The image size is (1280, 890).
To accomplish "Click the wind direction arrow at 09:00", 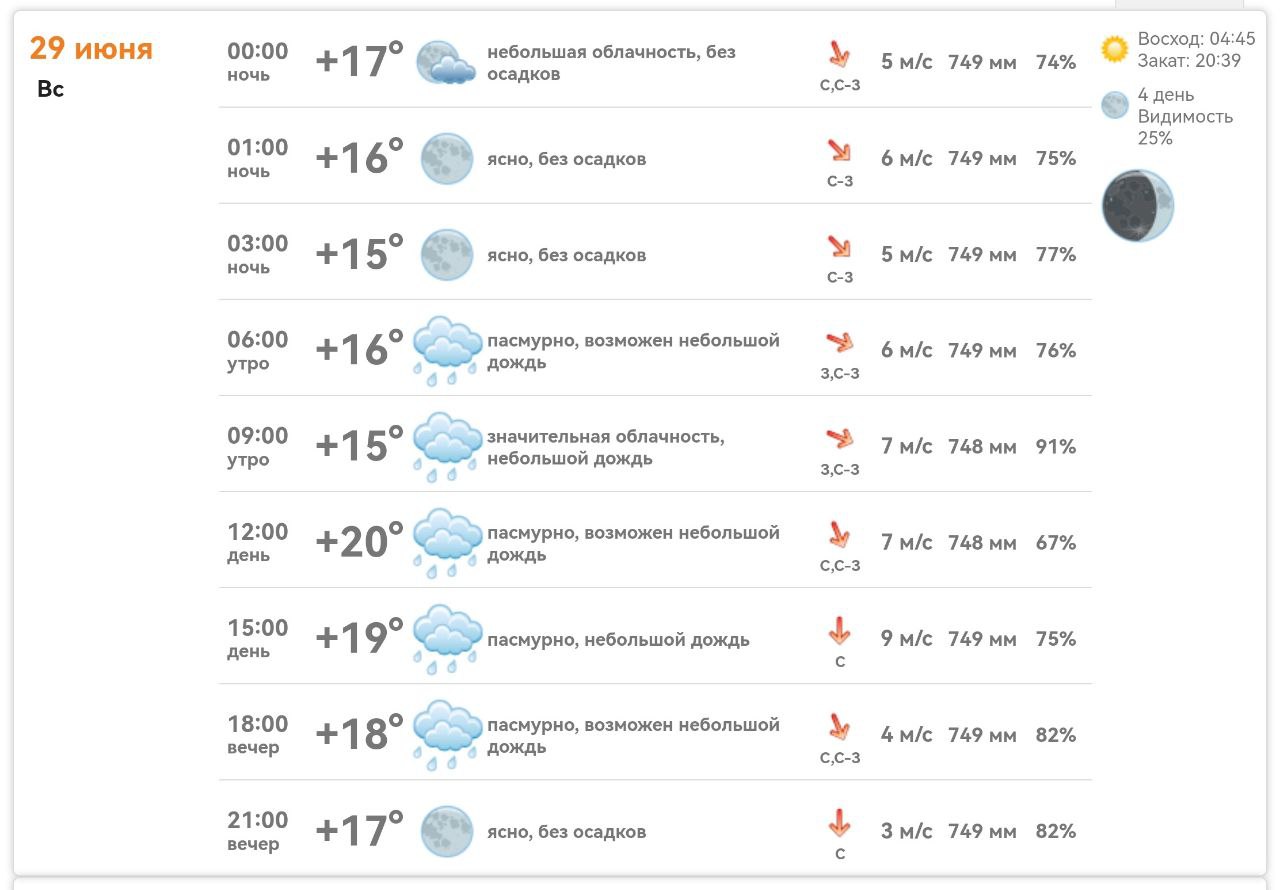I will point(840,438).
